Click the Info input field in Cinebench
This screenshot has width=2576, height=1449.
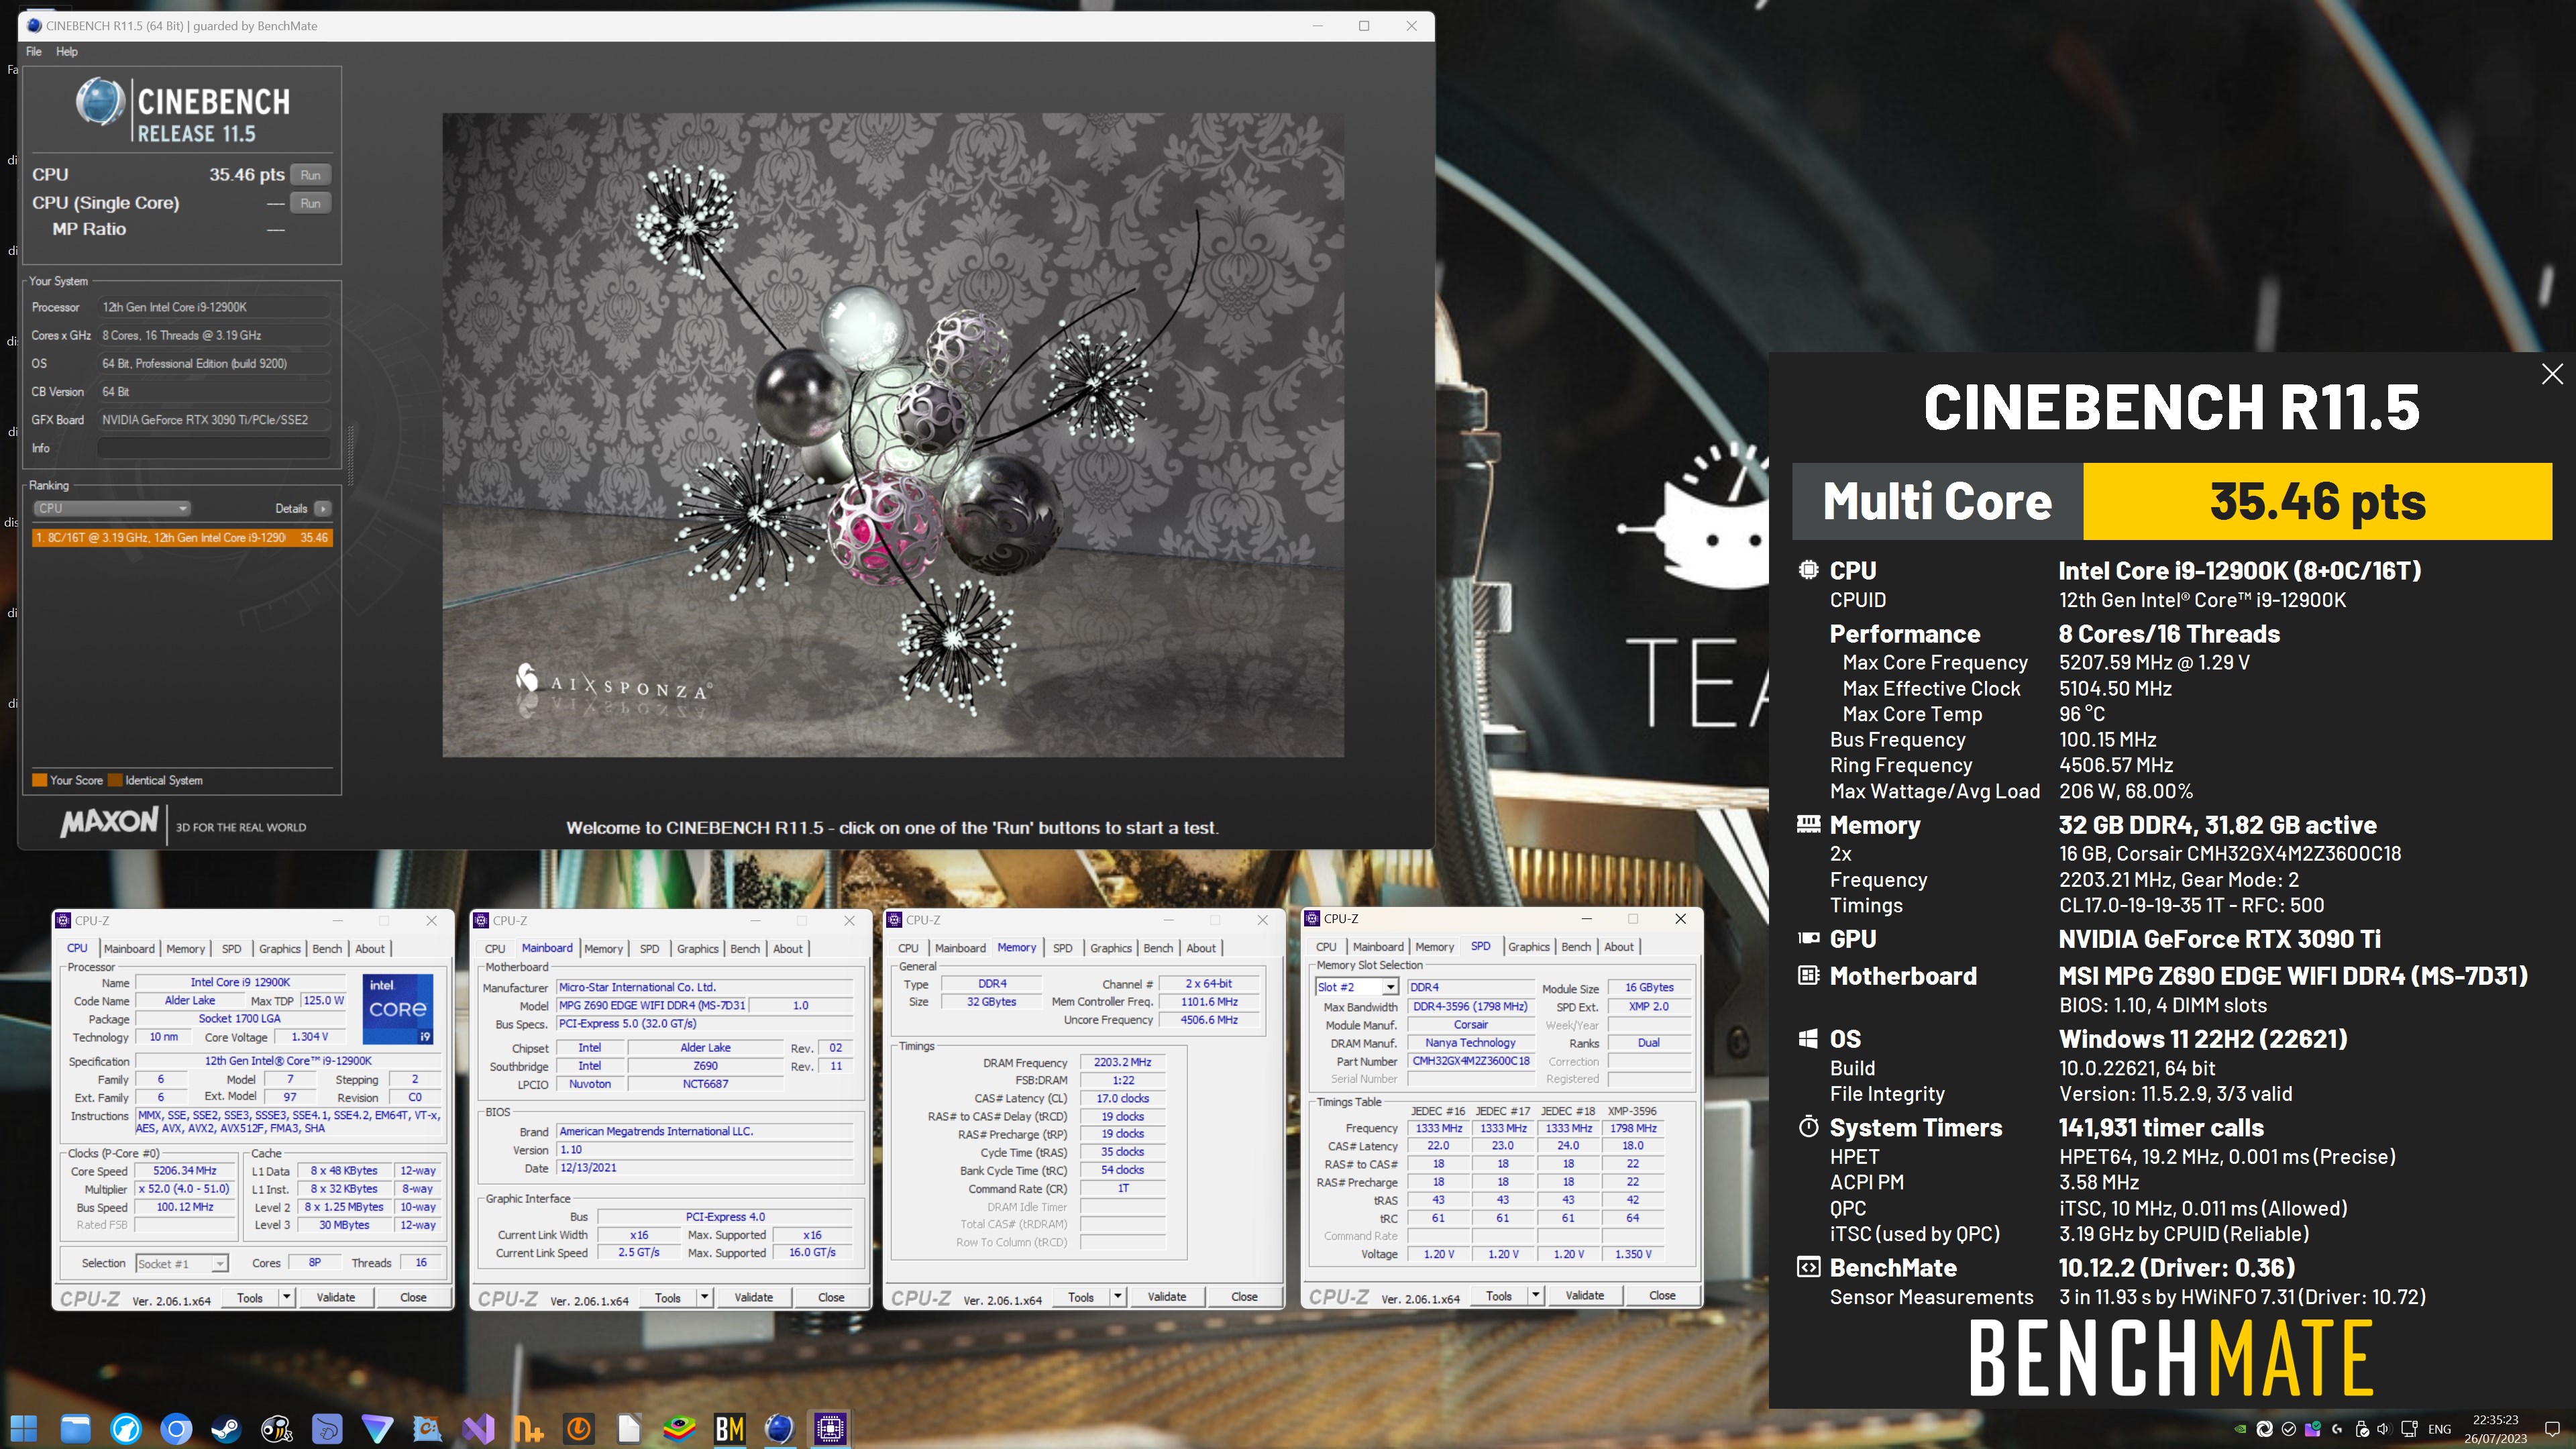coord(214,448)
